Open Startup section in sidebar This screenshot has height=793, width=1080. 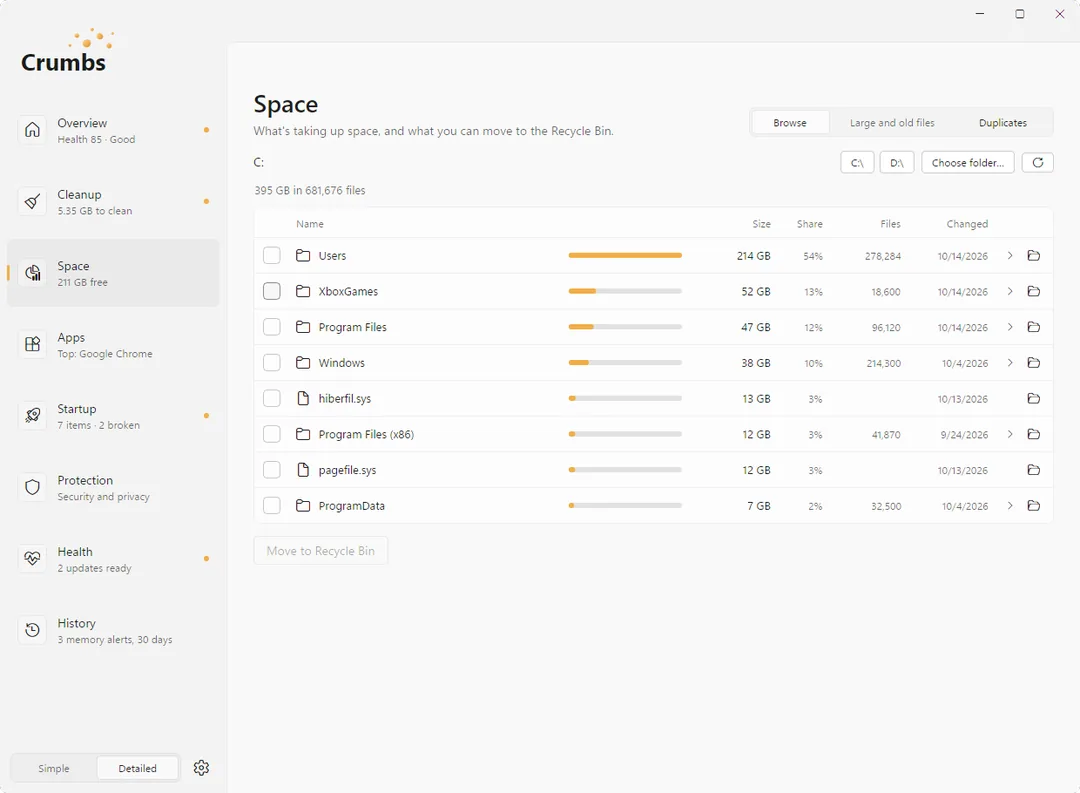(113, 416)
